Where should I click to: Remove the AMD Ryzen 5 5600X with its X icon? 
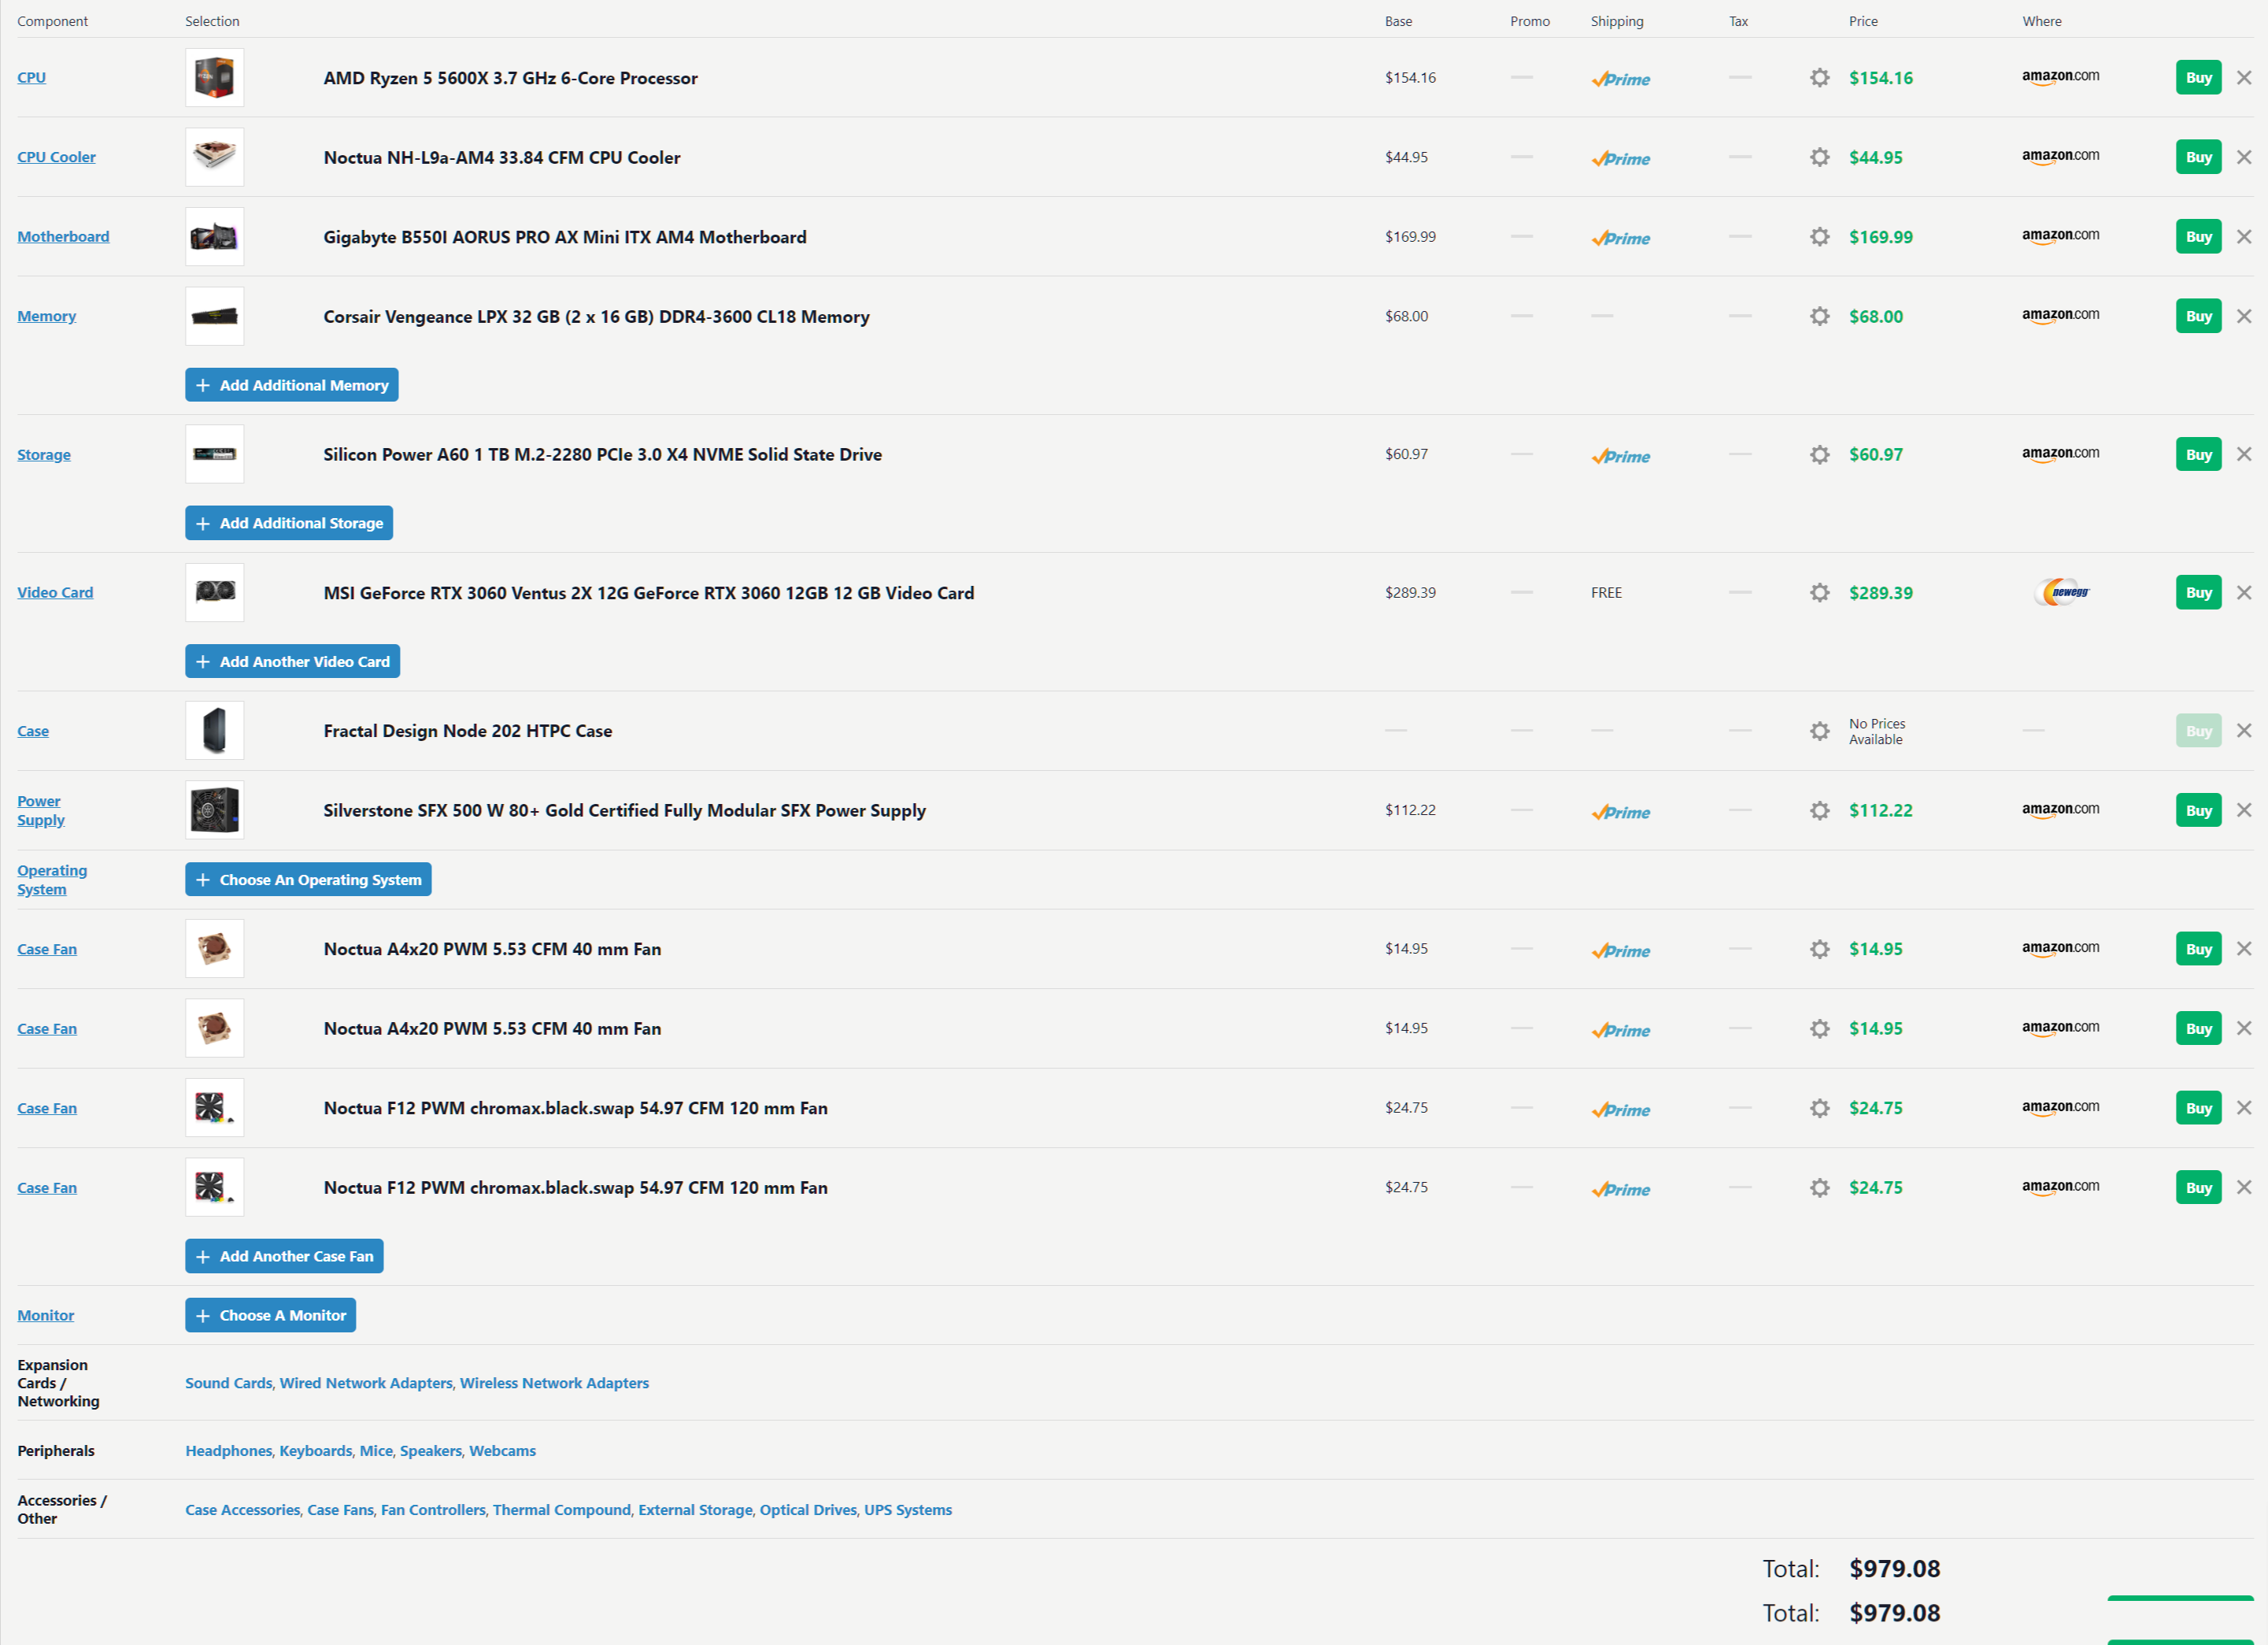(2244, 78)
